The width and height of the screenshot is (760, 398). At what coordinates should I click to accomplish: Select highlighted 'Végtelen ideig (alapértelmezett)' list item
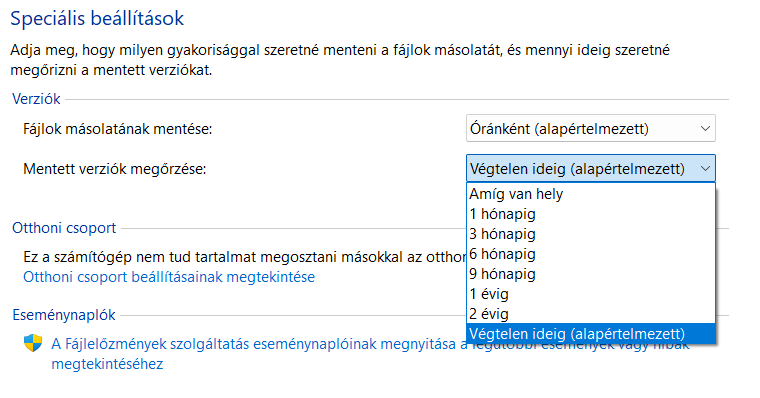click(x=590, y=334)
